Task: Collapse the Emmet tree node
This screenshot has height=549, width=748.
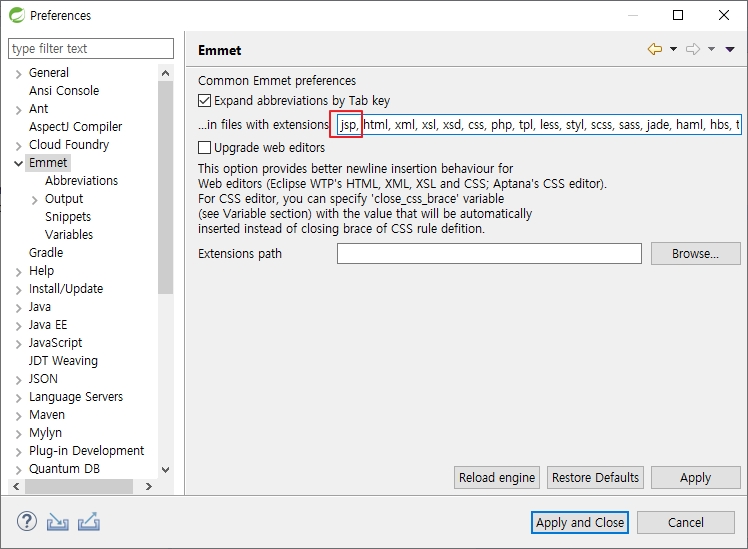Action: 19,164
